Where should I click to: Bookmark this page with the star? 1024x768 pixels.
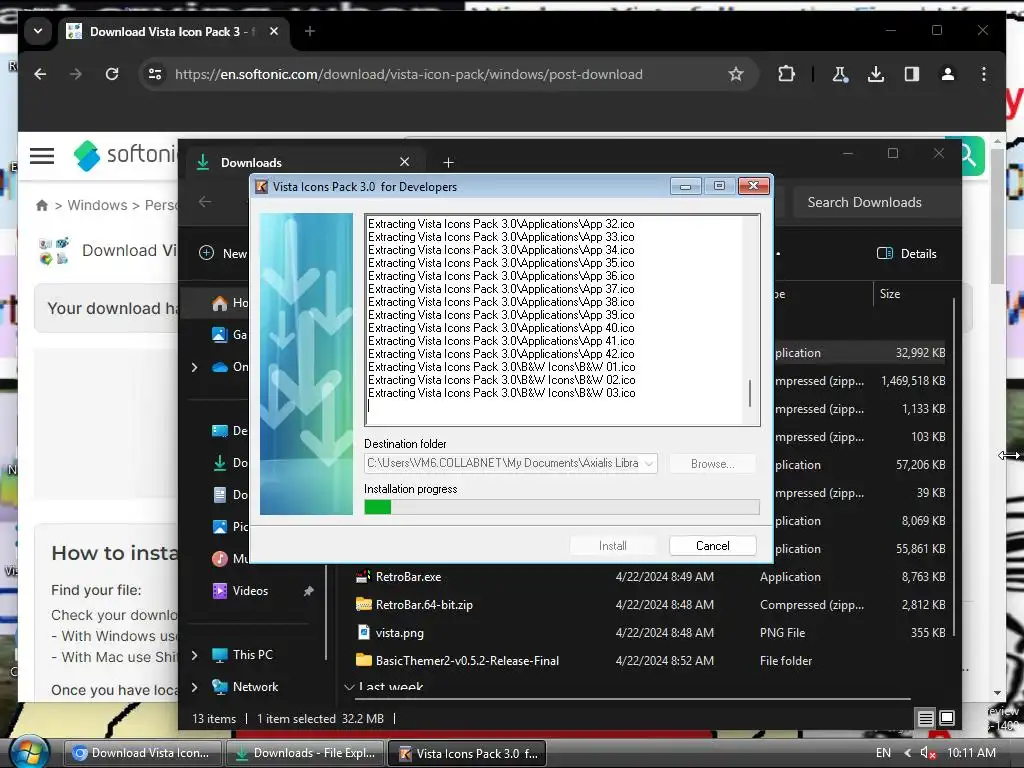(x=736, y=74)
